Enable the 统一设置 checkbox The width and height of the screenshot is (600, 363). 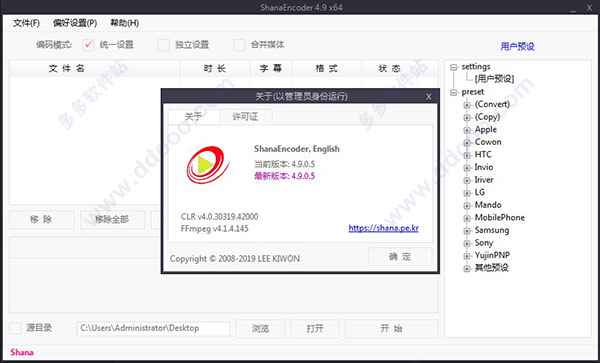(88, 45)
